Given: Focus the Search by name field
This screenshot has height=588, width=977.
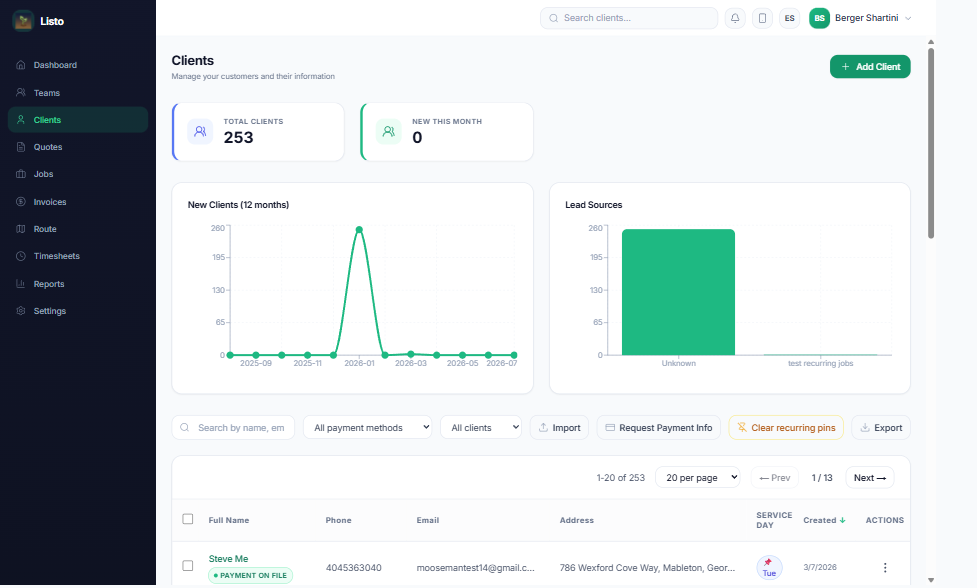Looking at the screenshot, I should point(233,427).
